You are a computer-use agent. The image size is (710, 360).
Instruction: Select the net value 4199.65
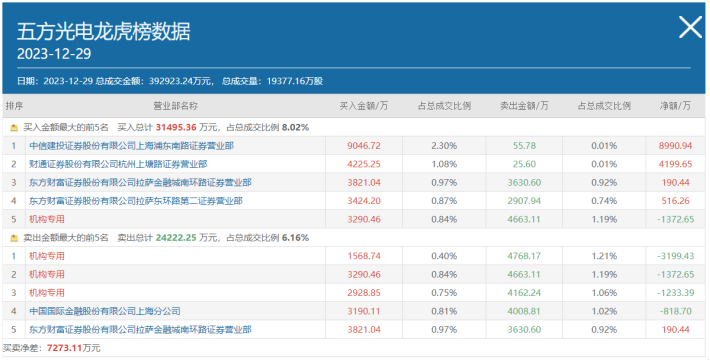point(676,164)
